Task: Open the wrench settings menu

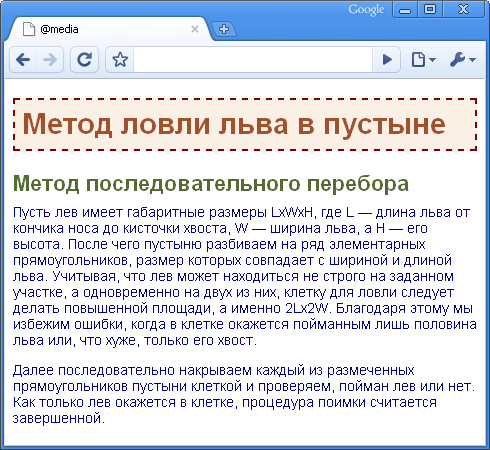Action: click(x=463, y=60)
